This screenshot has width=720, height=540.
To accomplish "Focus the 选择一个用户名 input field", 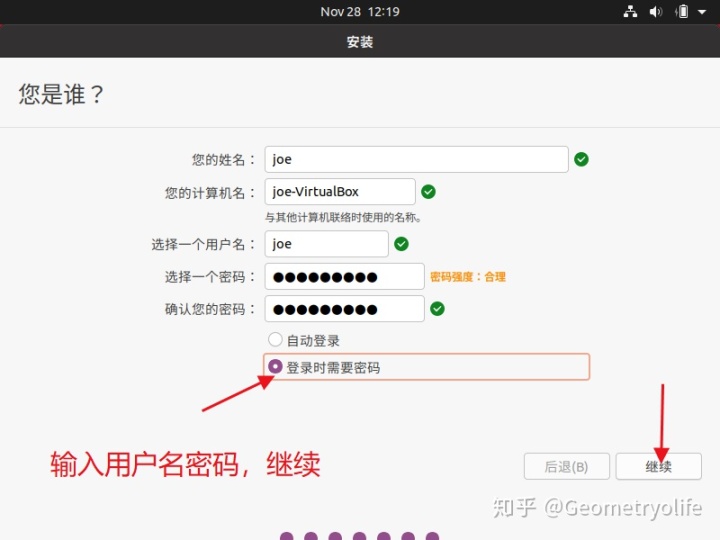I will 326,244.
